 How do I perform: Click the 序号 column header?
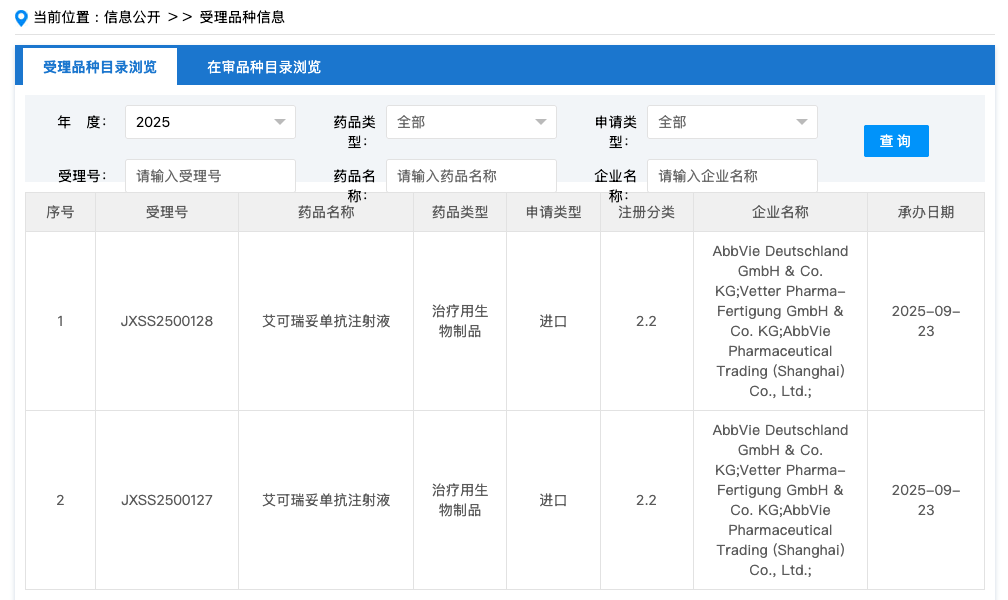point(60,212)
